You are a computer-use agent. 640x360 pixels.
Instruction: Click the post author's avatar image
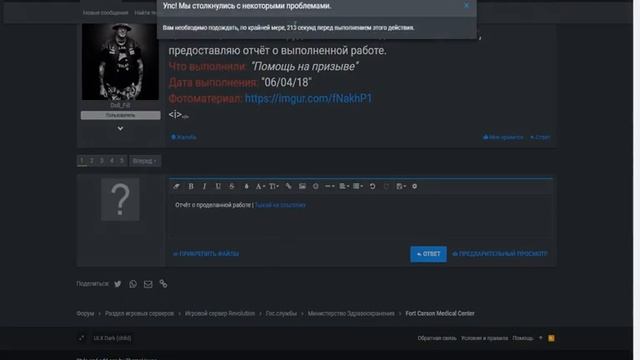tap(120, 62)
